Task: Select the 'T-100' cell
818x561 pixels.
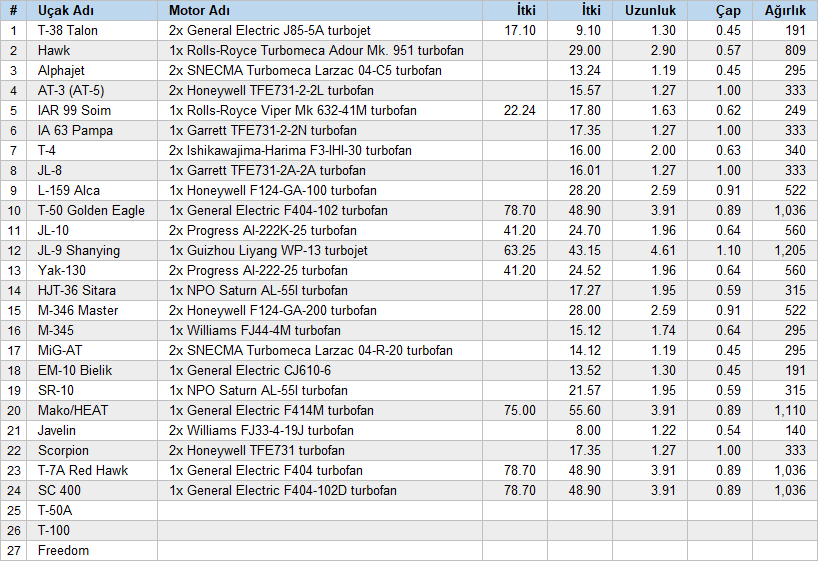Action: pos(92,531)
